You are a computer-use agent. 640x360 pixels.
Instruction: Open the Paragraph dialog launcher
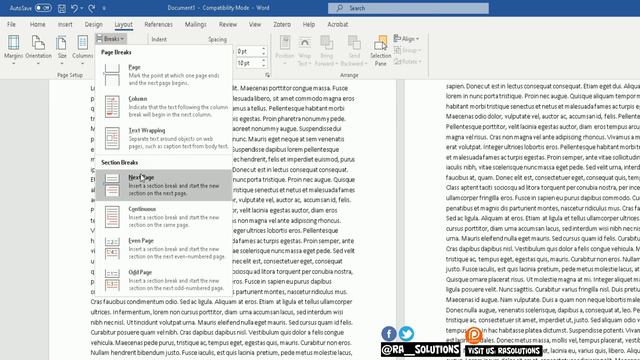[x=267, y=75]
